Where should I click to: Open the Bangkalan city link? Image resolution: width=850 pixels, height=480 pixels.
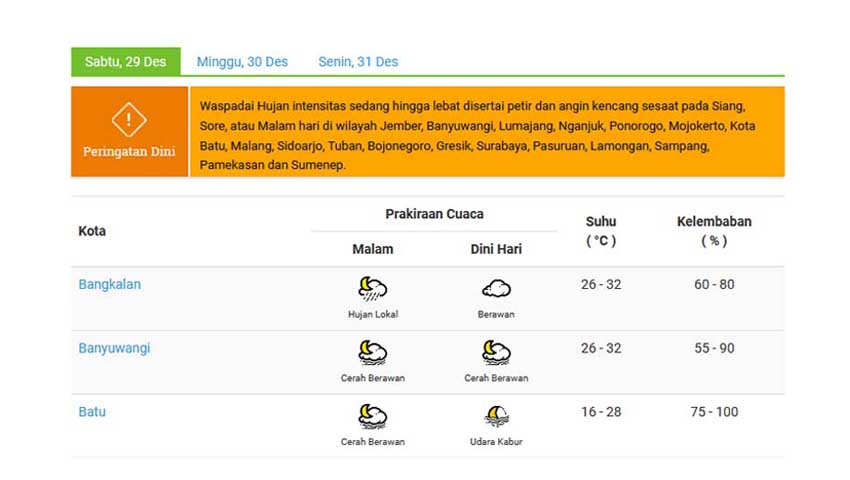click(110, 284)
